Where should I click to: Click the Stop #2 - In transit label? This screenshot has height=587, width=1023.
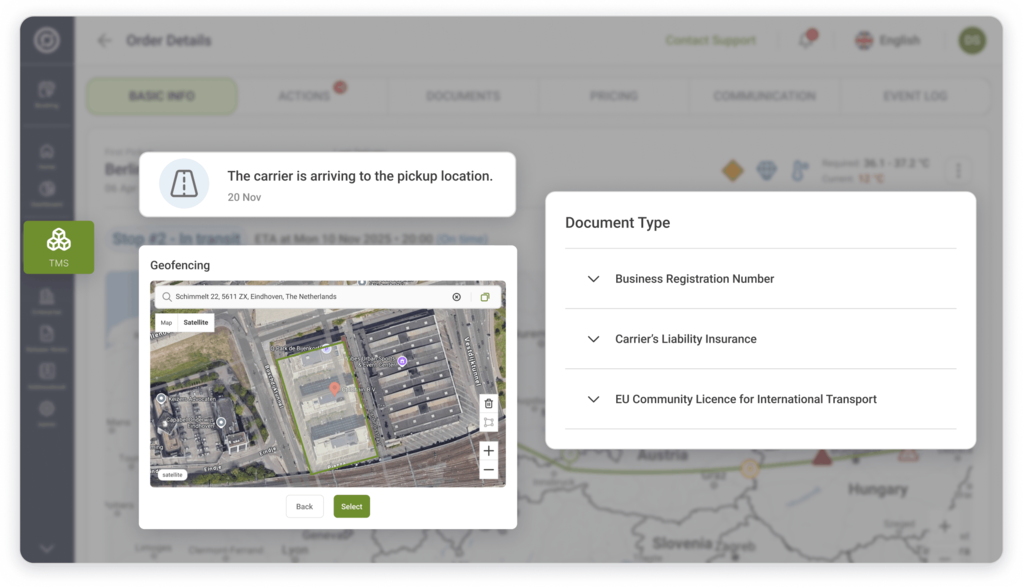[x=176, y=239]
